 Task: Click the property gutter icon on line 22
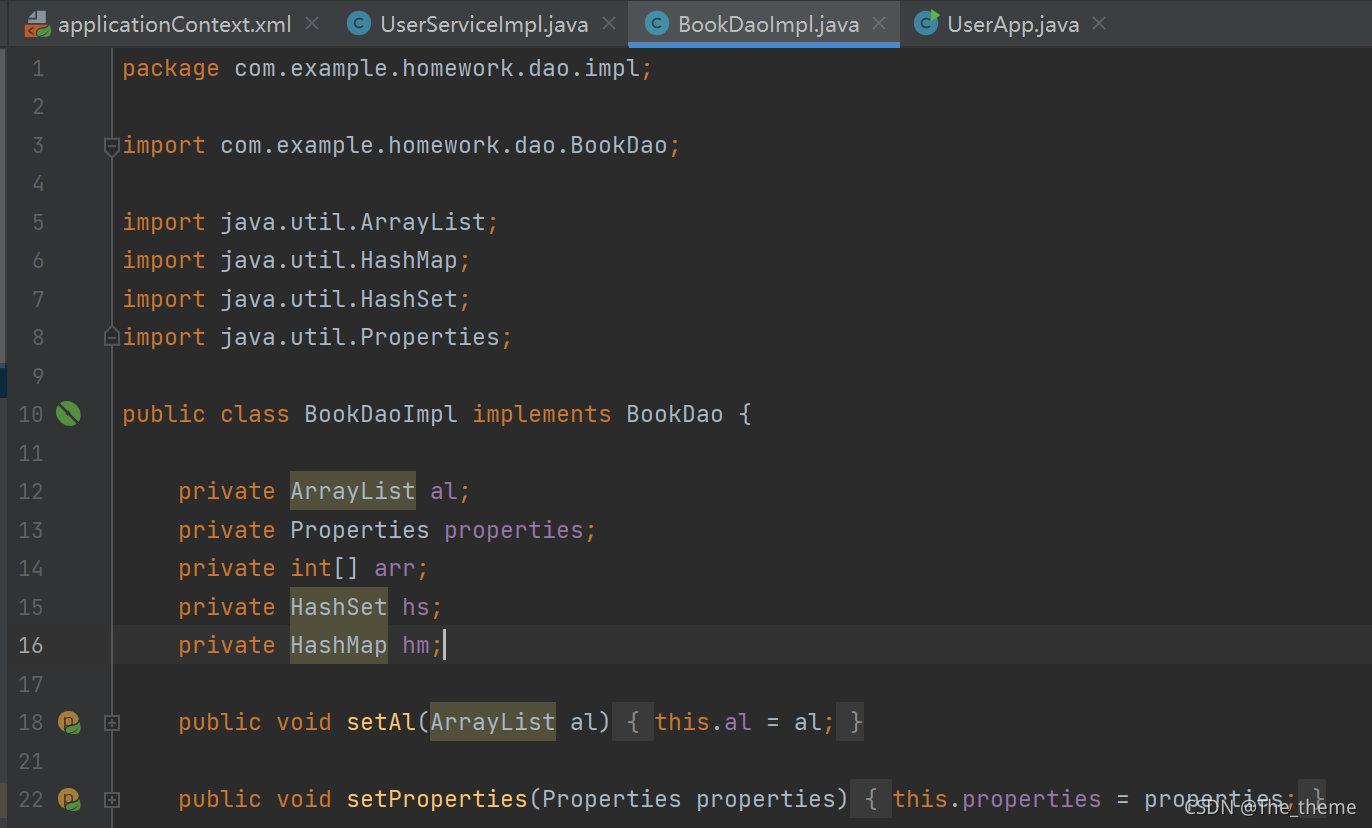click(69, 799)
